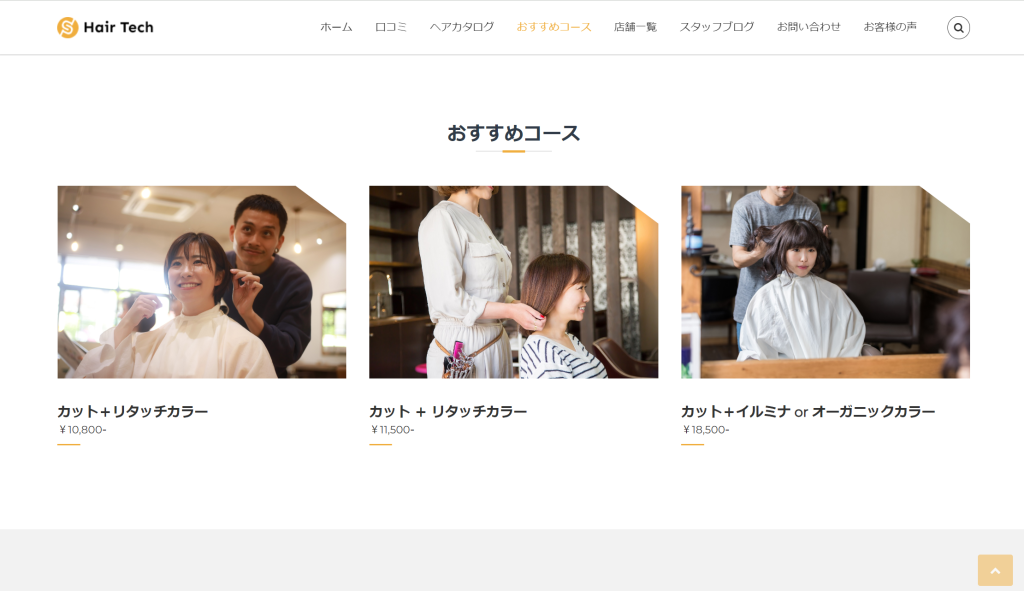The image size is (1024, 591).
Task: Open the ¥11,500 course photo of the stylist in white
Action: (x=513, y=282)
